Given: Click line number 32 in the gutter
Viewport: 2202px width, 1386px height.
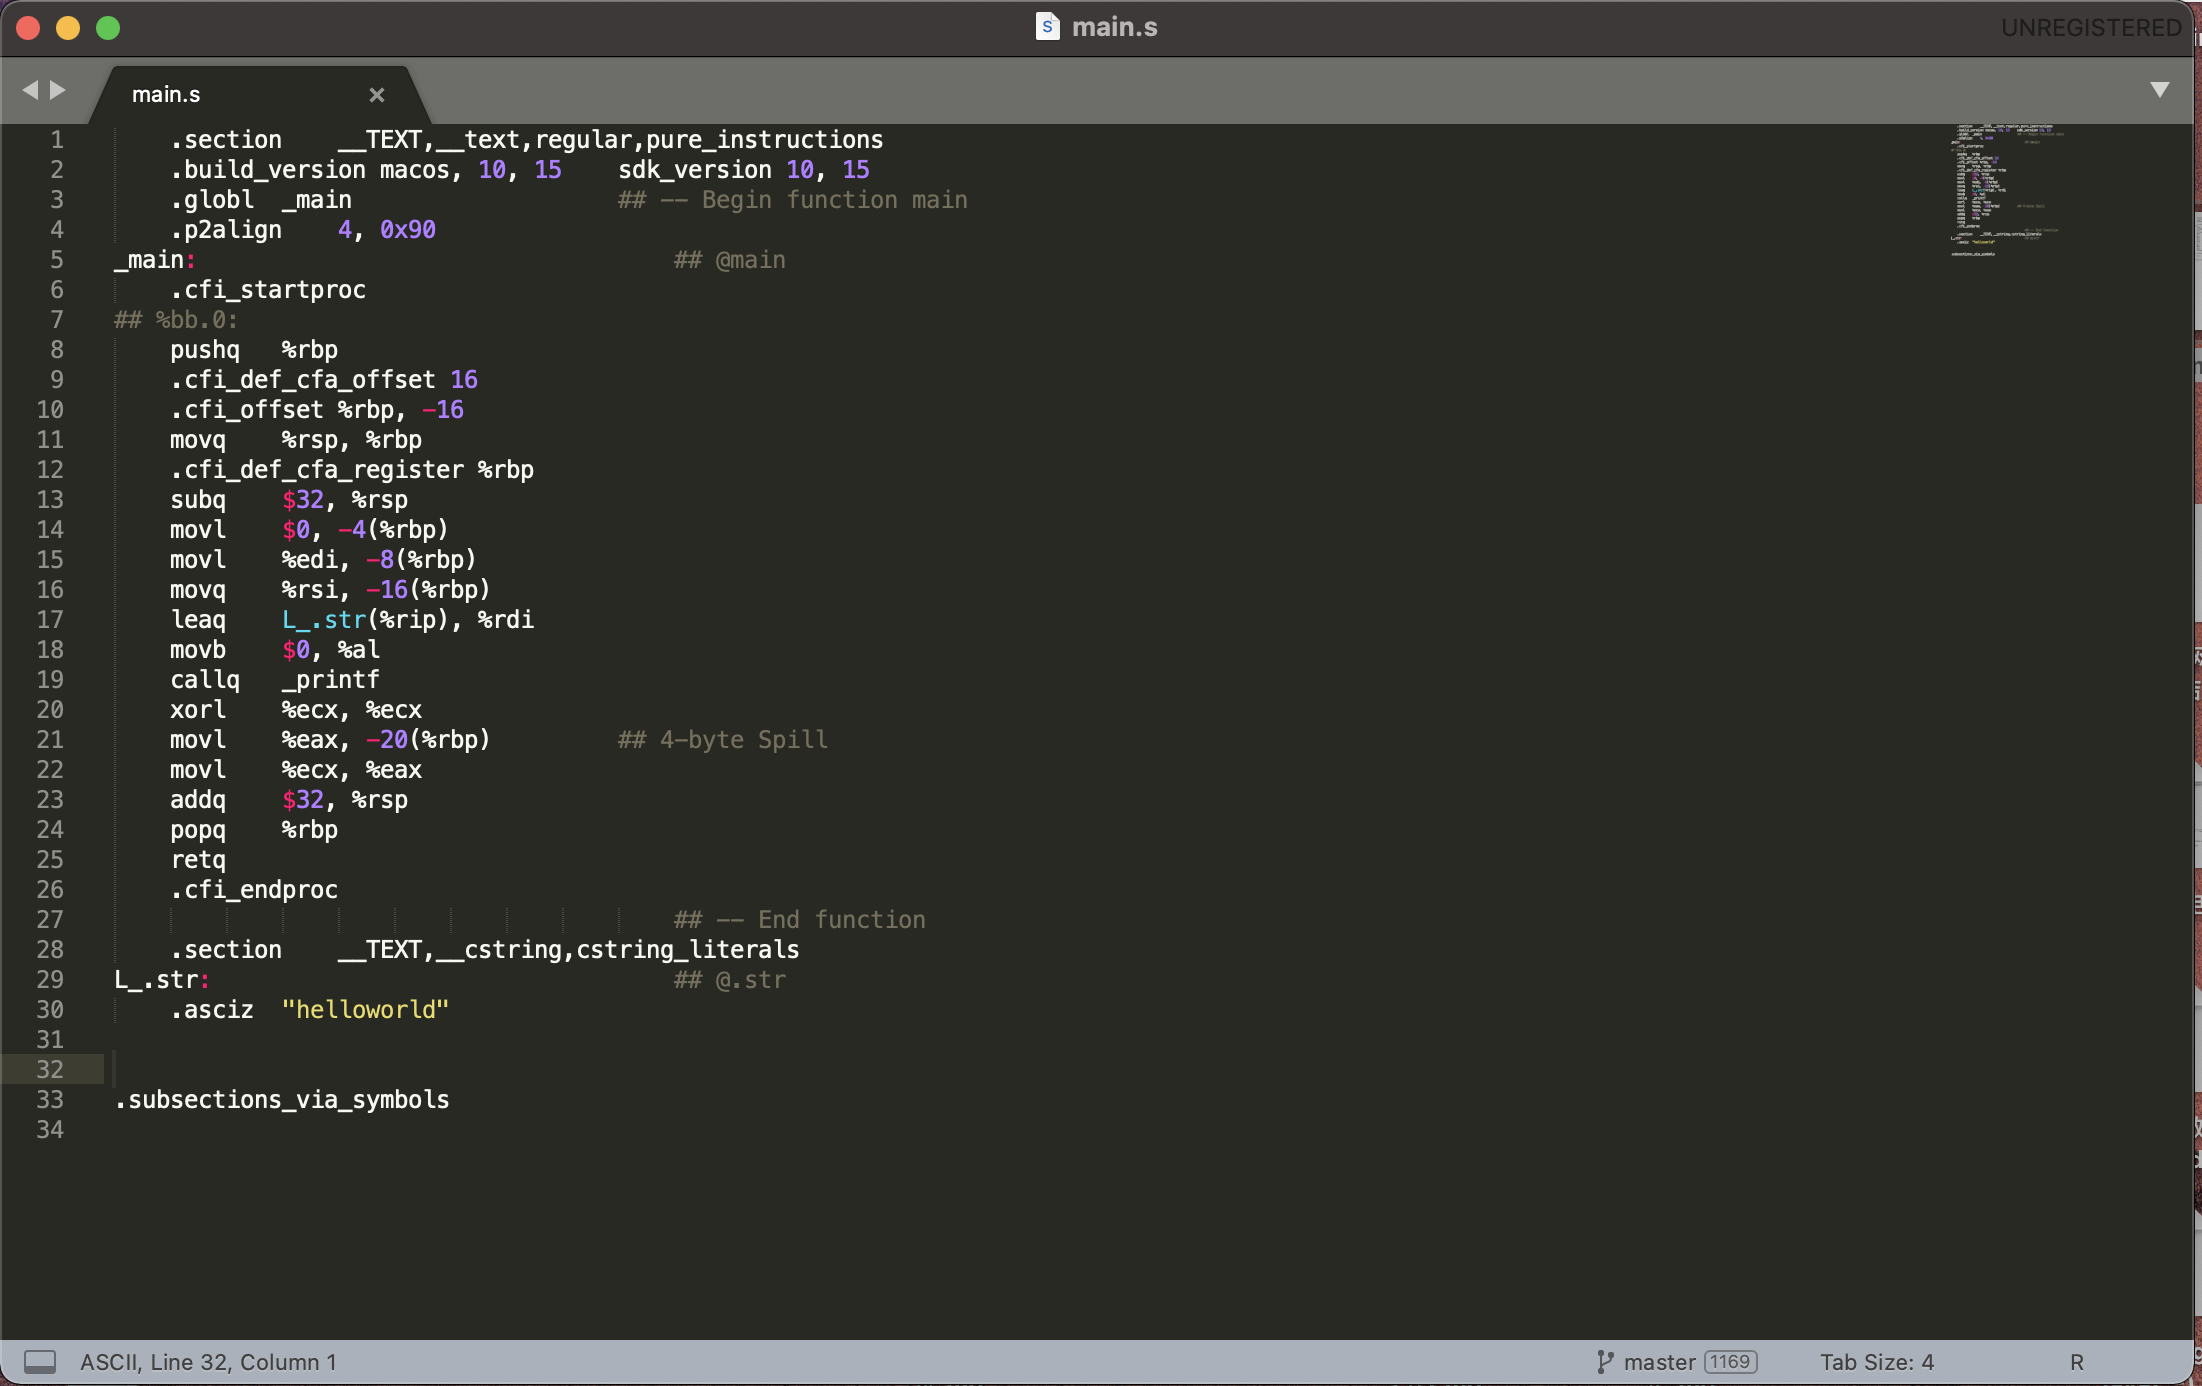Looking at the screenshot, I should point(50,1070).
